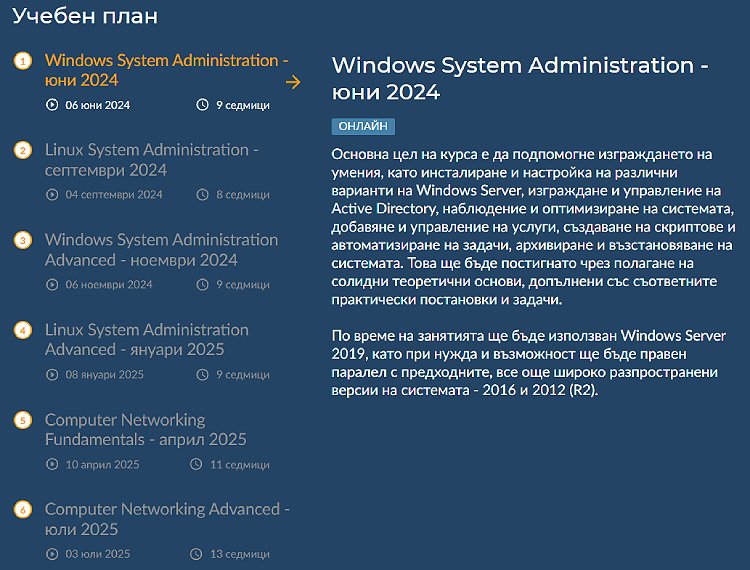Open Windows System Administration Advanced - ноември 2024

(x=161, y=250)
